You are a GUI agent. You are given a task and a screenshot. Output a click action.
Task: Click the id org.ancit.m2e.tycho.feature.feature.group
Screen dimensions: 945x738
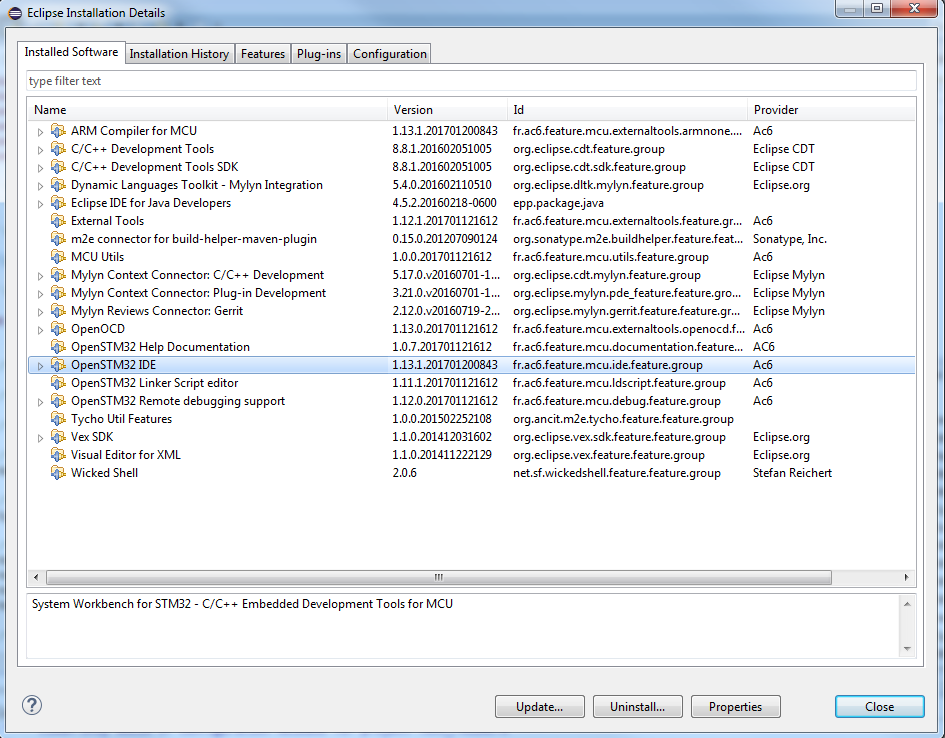click(623, 419)
